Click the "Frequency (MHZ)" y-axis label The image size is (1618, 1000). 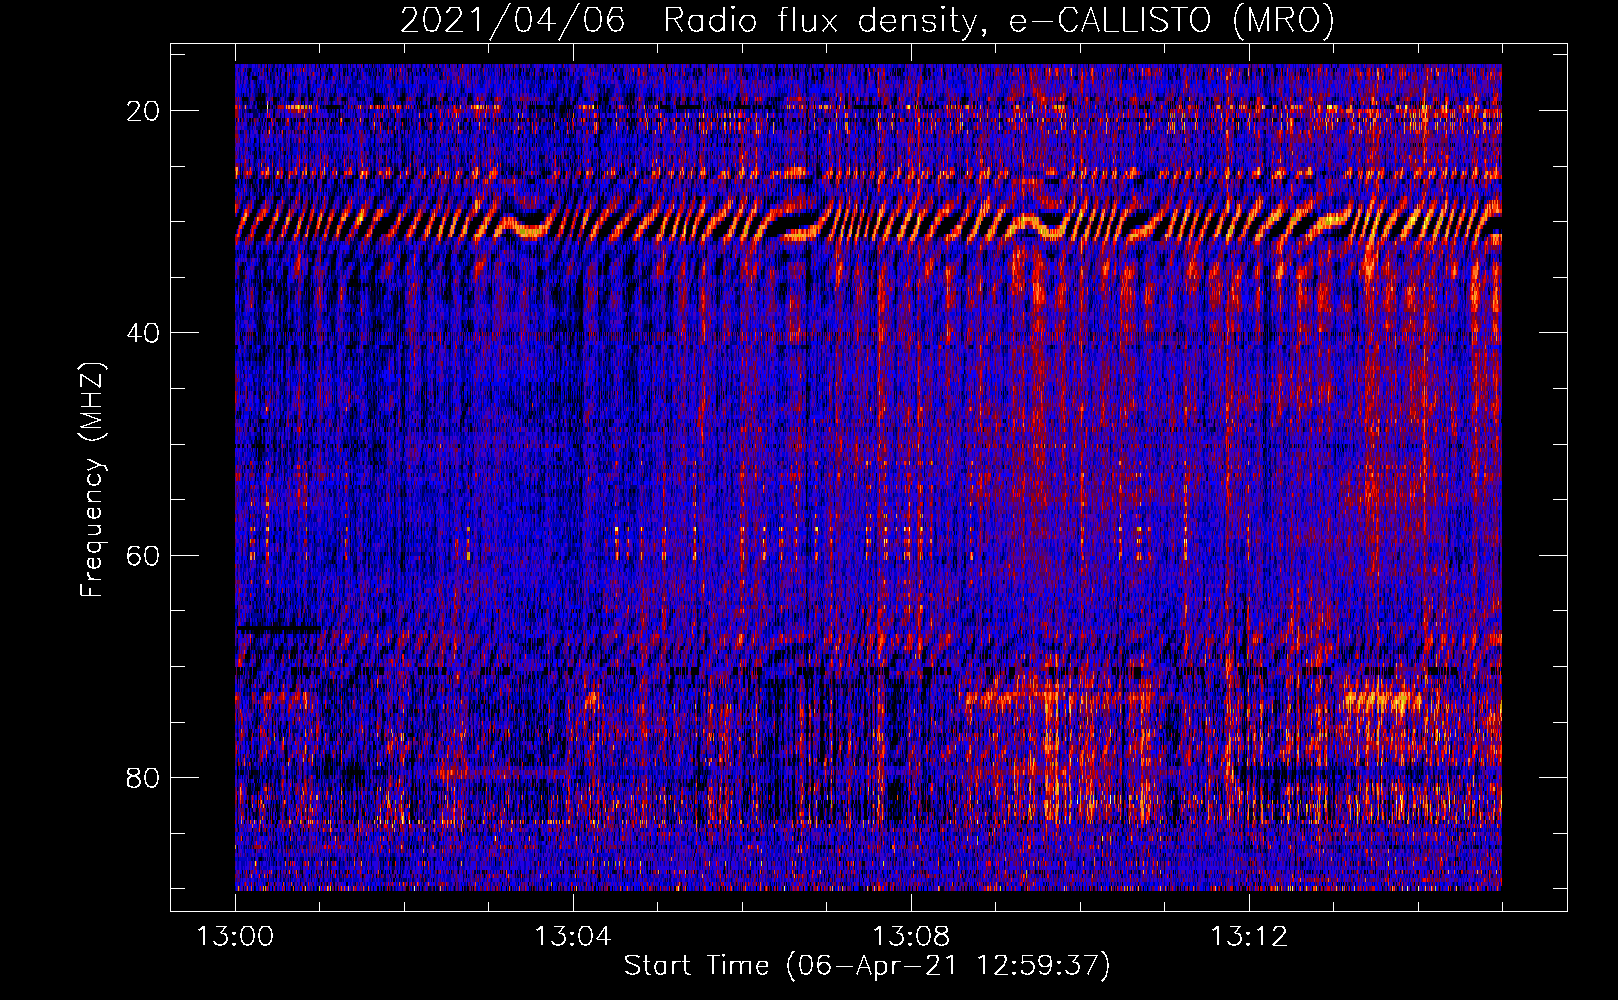pos(92,480)
